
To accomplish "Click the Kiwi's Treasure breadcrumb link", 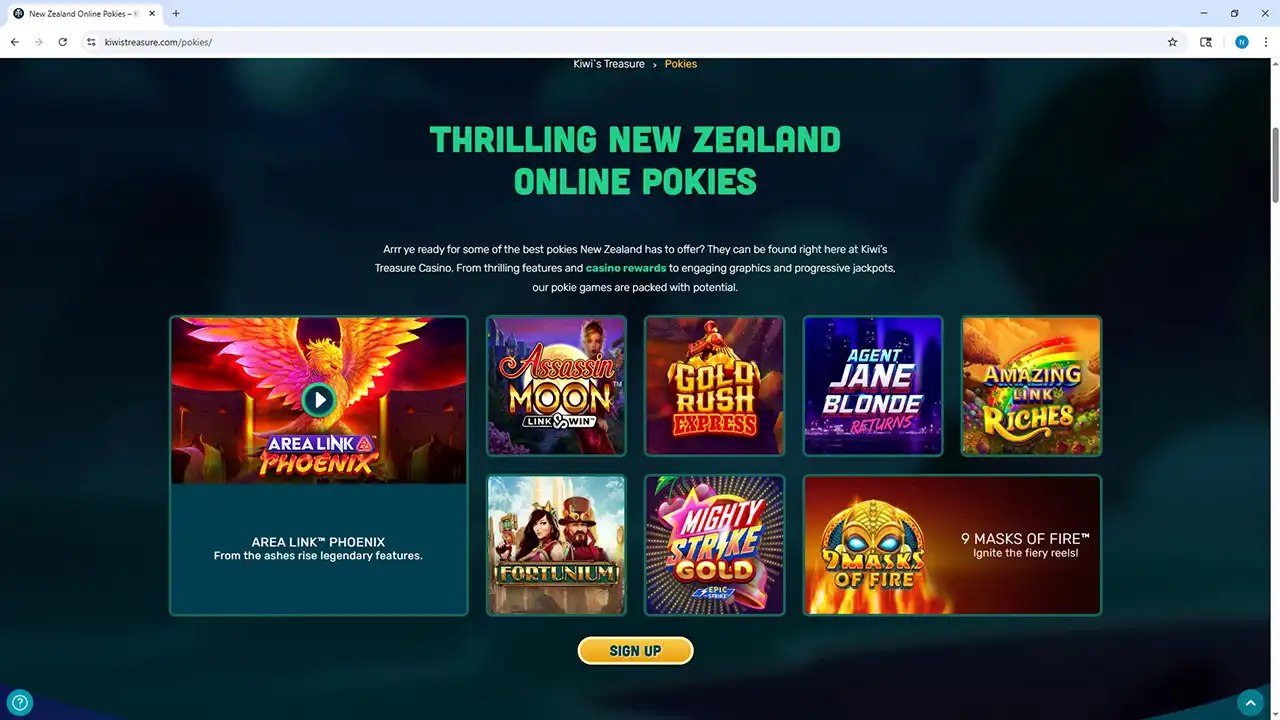I will (609, 64).
